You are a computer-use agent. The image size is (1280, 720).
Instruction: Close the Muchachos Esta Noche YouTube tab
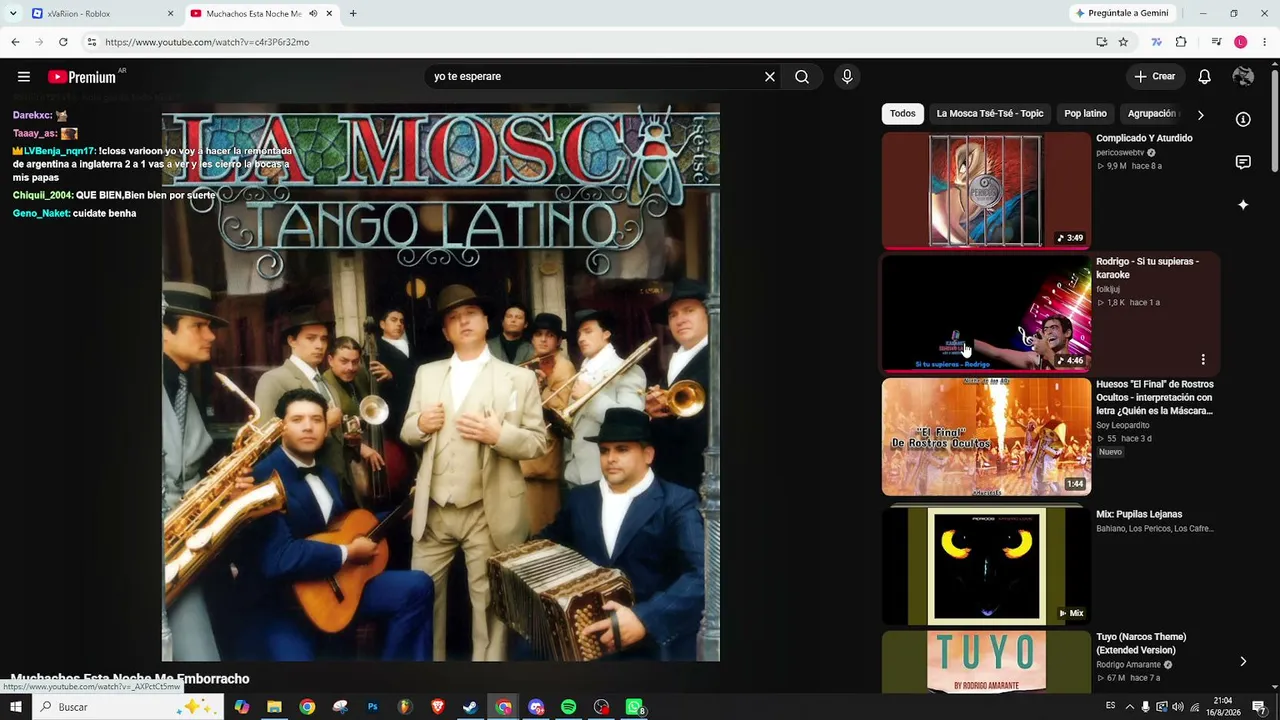[x=330, y=14]
